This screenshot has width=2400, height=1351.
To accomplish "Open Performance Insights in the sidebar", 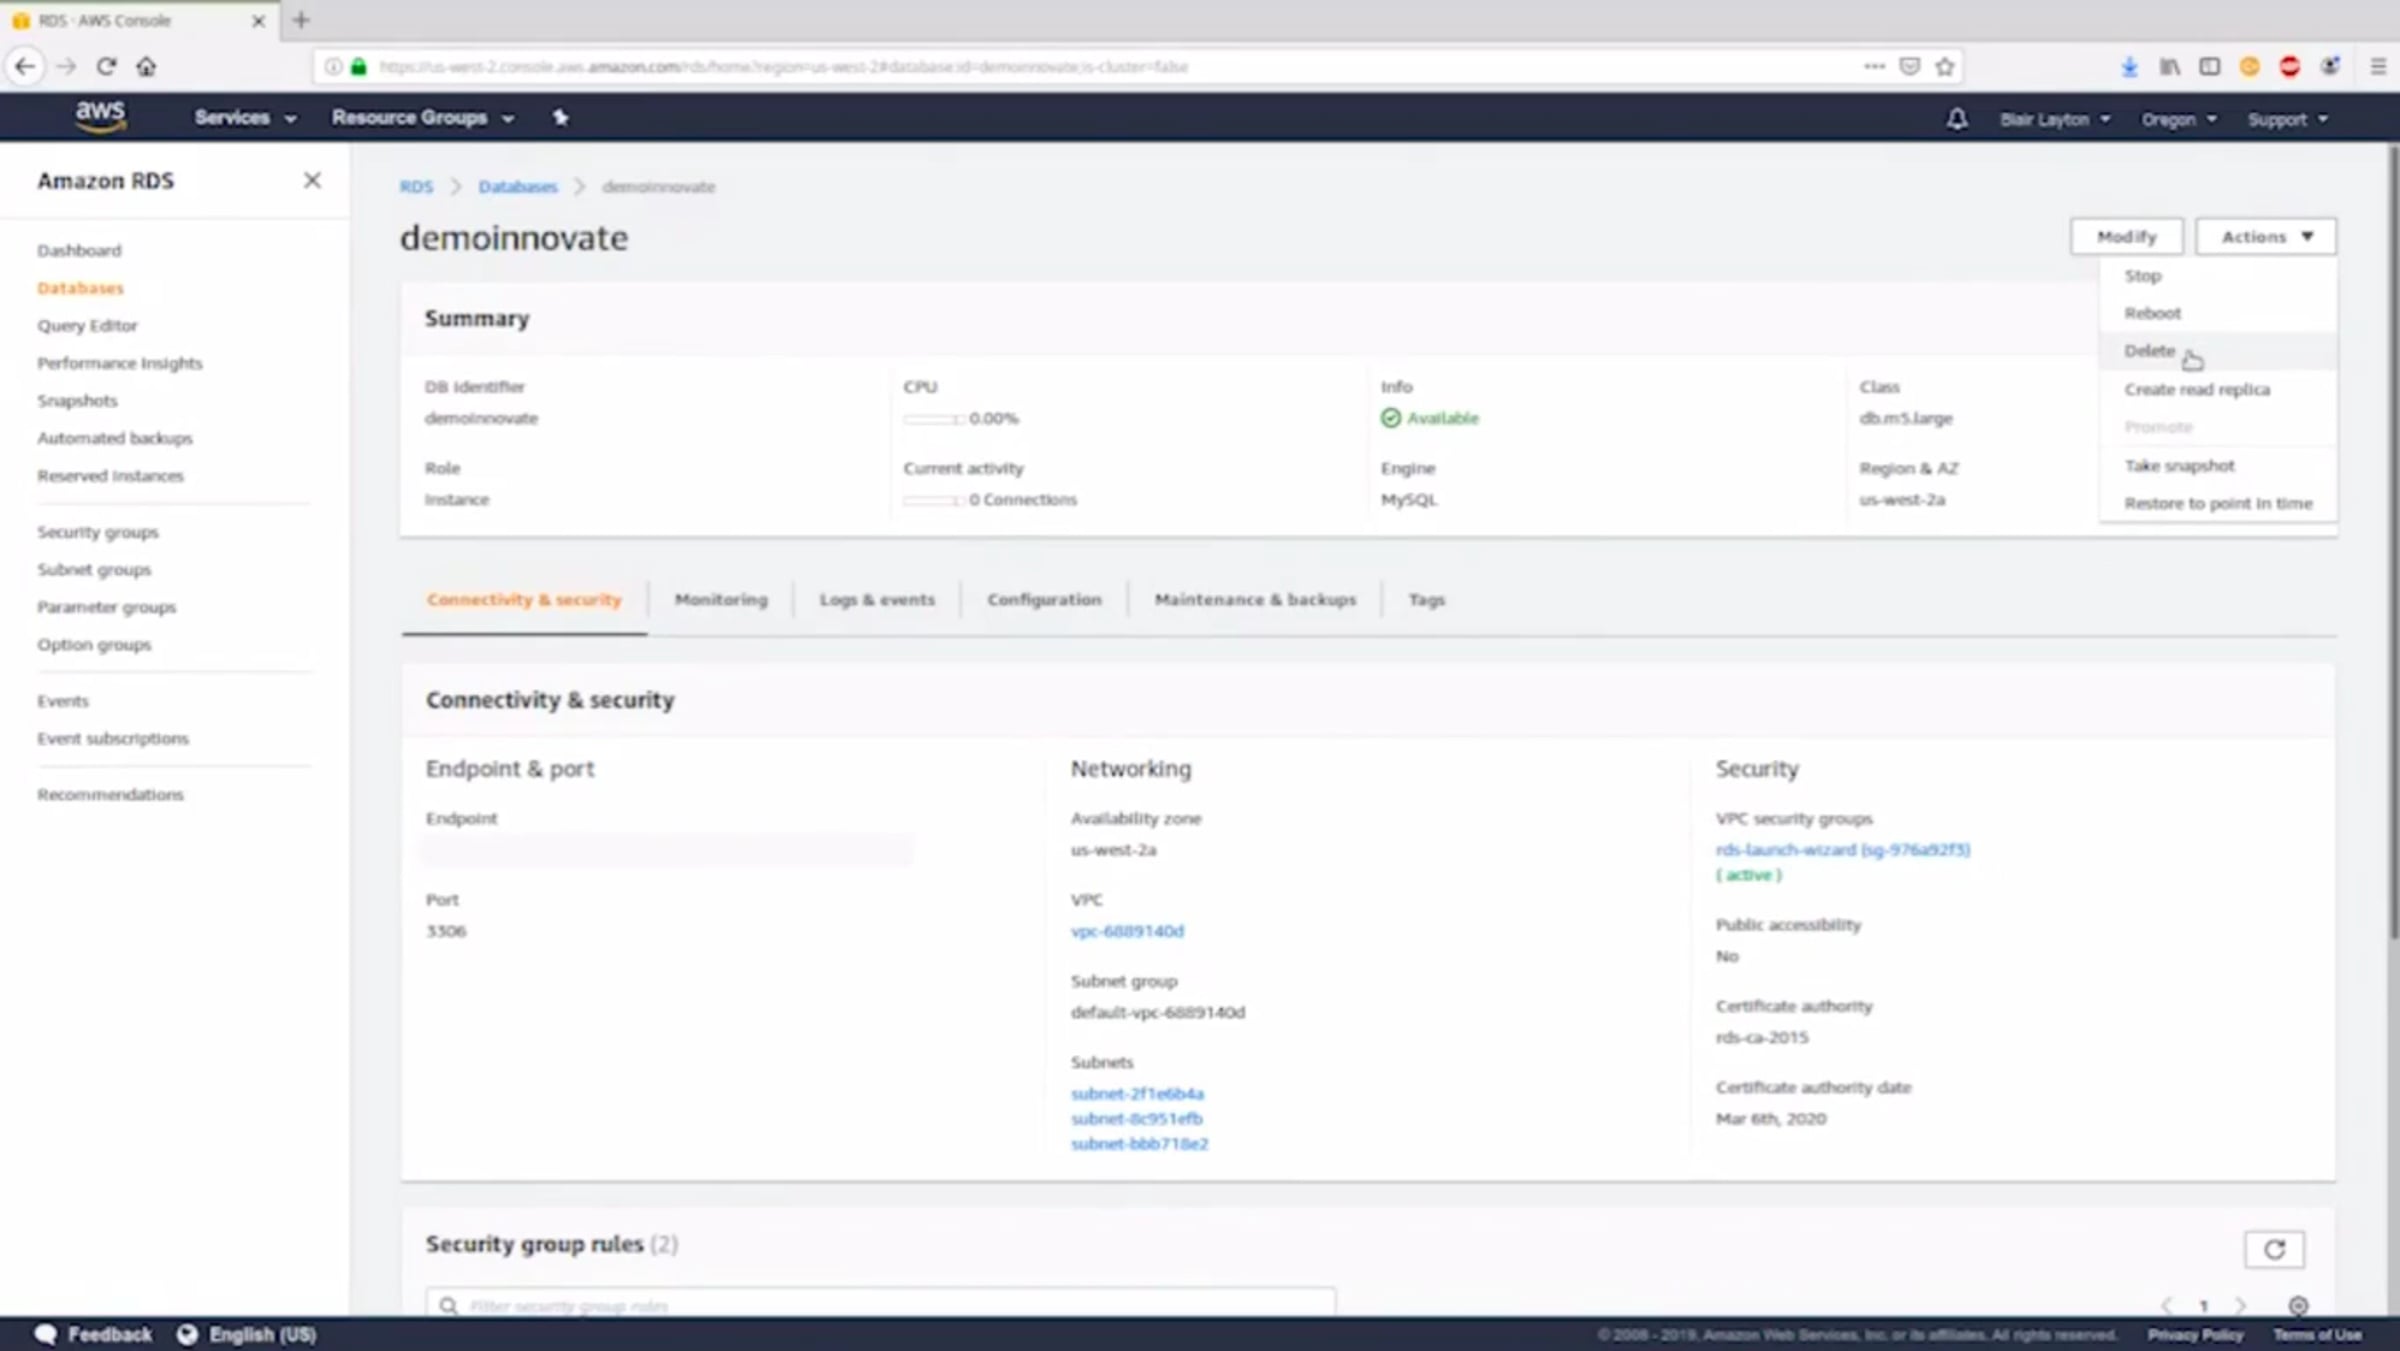I will [119, 363].
